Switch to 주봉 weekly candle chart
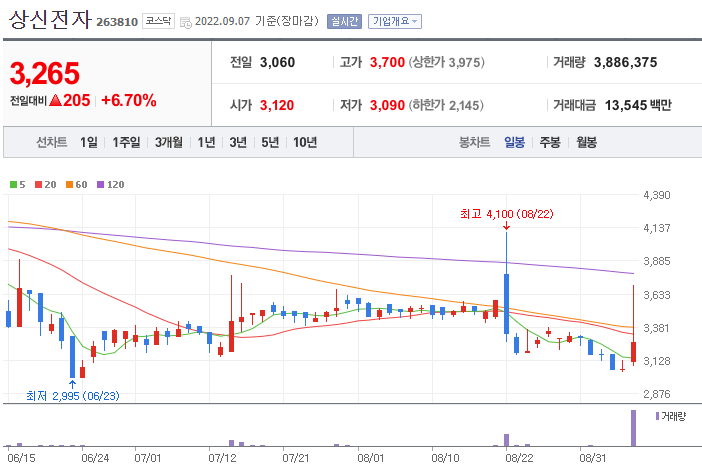The width and height of the screenshot is (702, 470). click(550, 142)
